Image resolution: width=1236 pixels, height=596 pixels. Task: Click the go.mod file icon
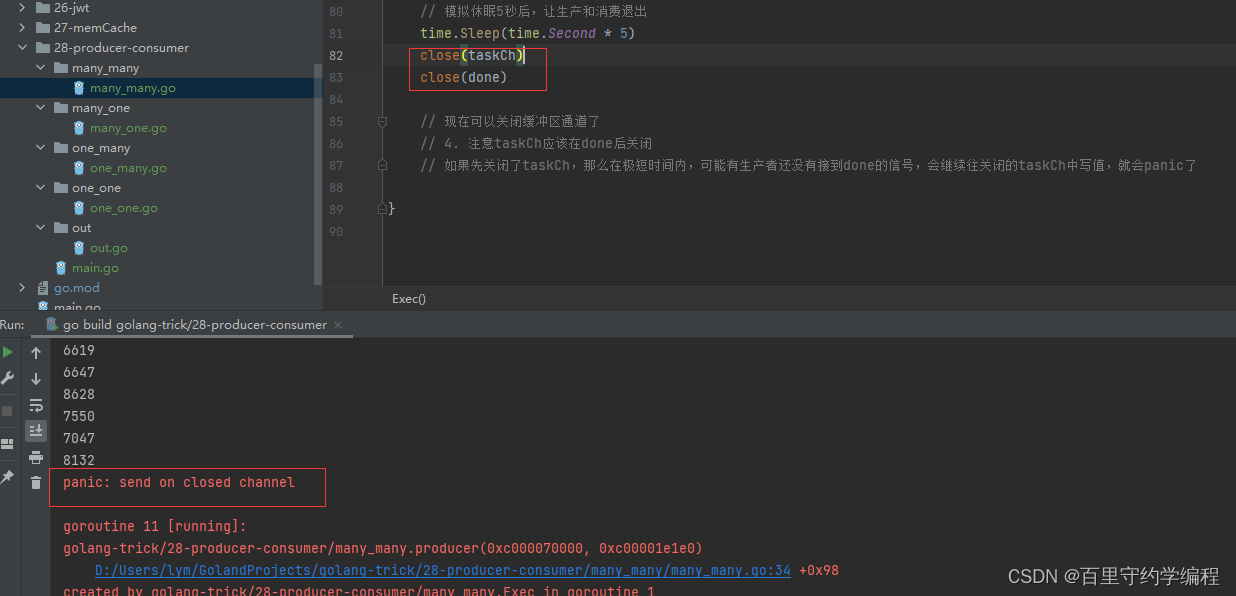click(x=42, y=288)
